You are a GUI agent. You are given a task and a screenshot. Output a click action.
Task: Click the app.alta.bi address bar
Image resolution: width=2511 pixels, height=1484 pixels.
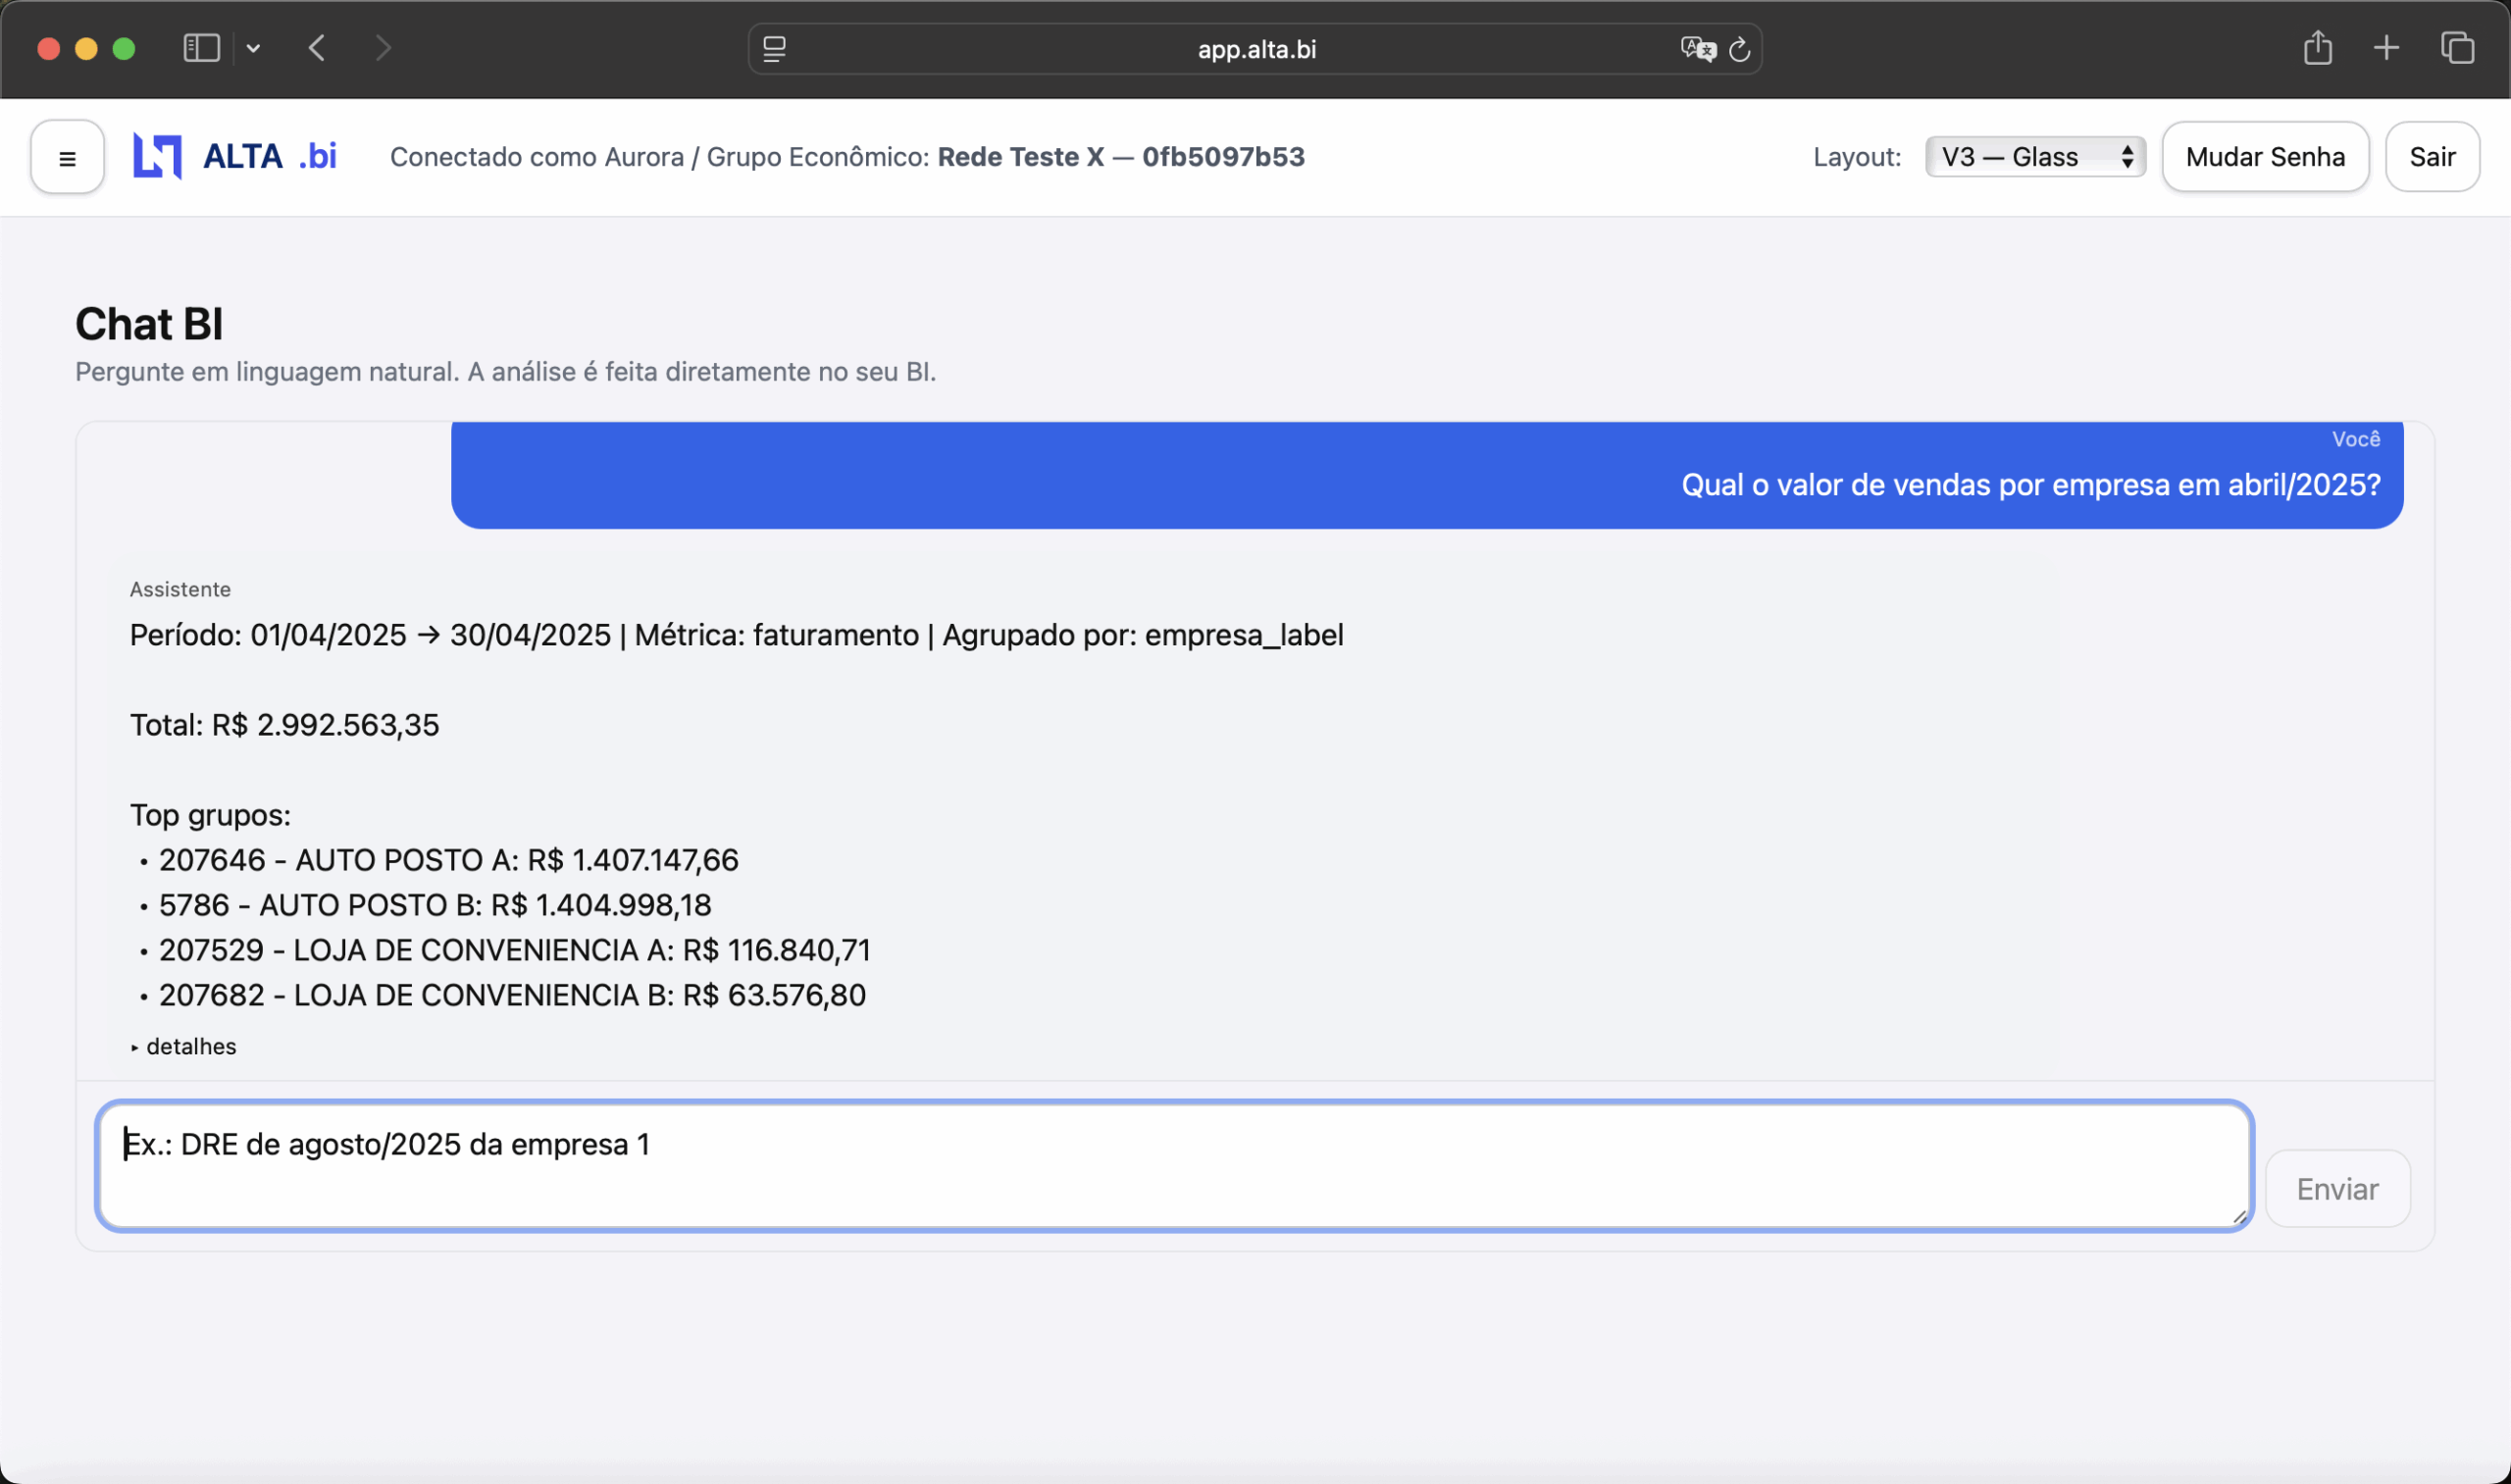(x=1256, y=49)
